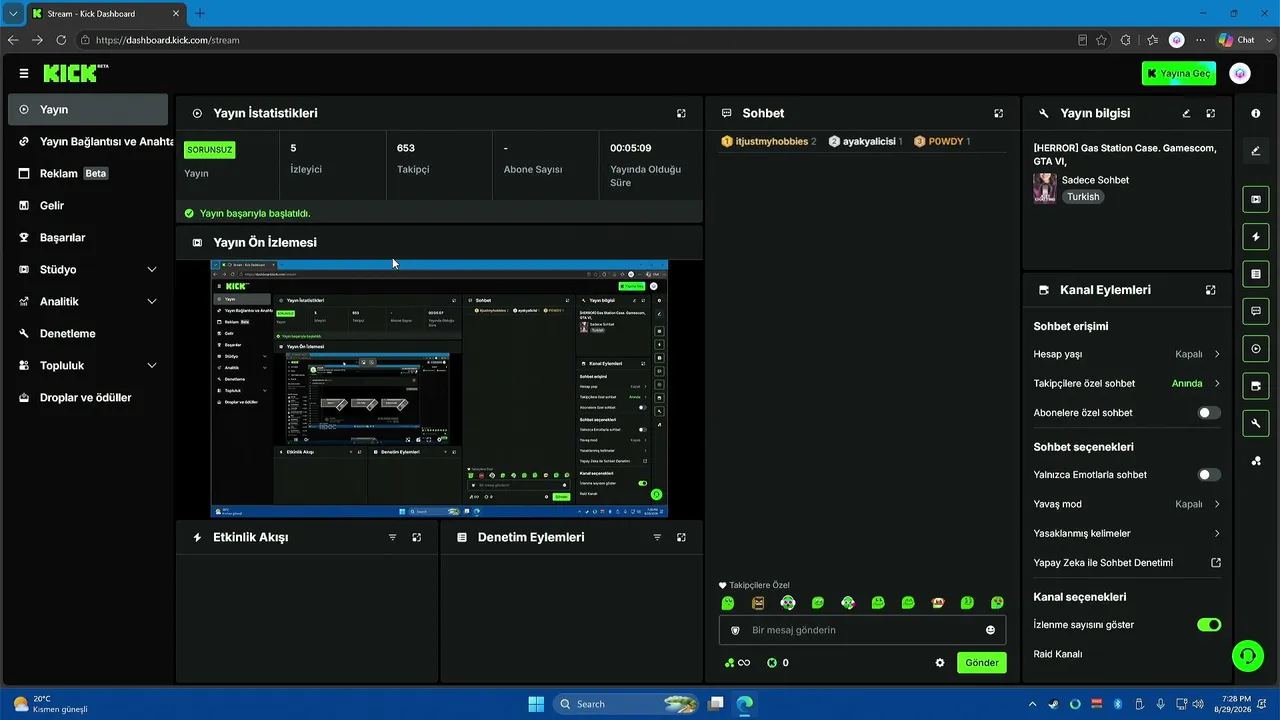
Task: Insert the brown square-face emote
Action: pyautogui.click(x=758, y=603)
